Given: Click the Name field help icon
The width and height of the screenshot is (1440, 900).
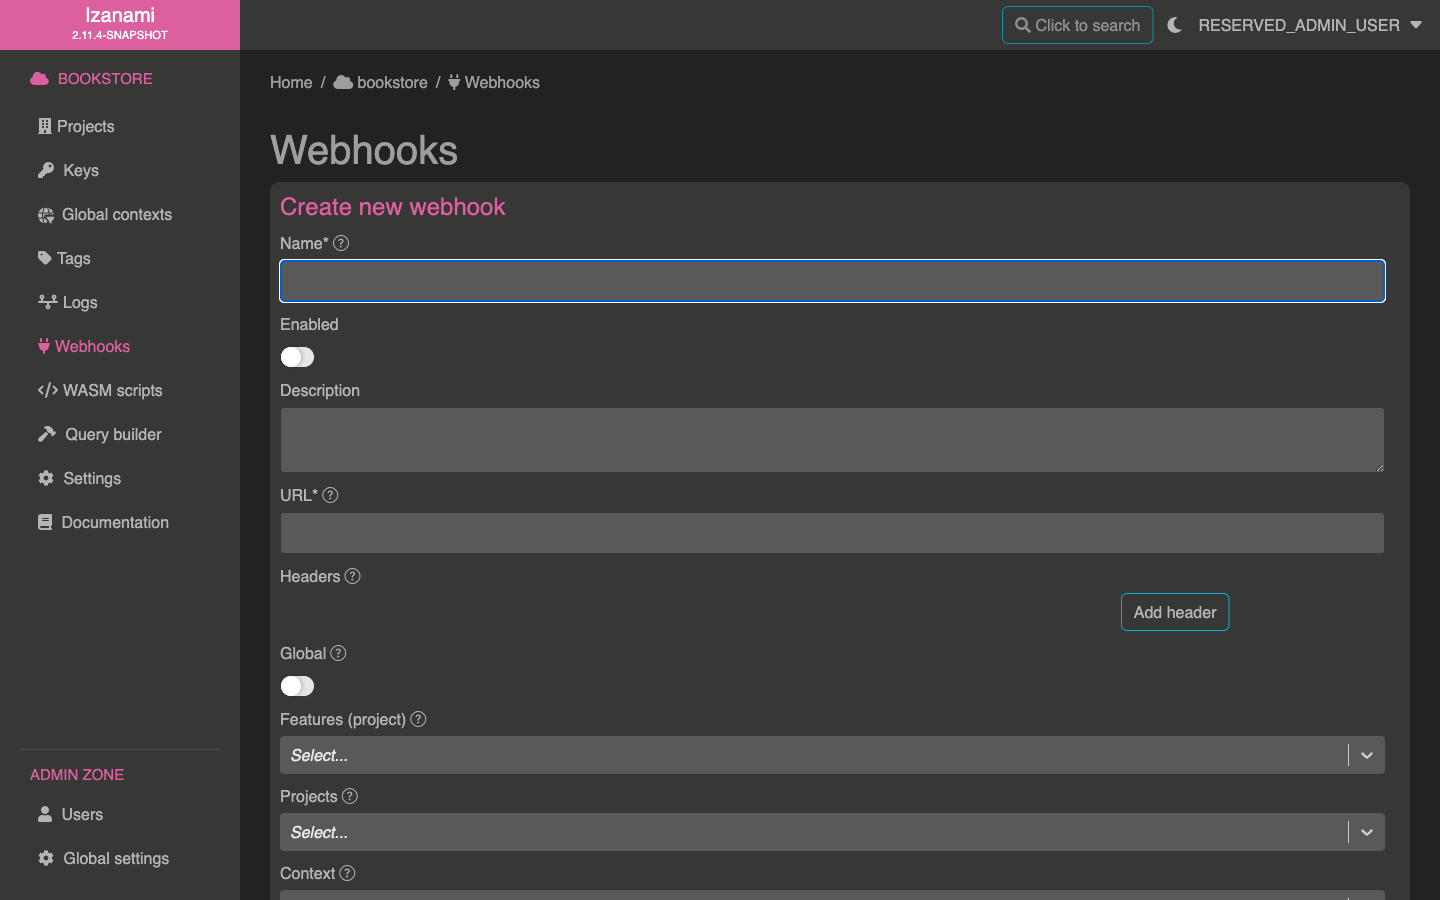Looking at the screenshot, I should [341, 243].
